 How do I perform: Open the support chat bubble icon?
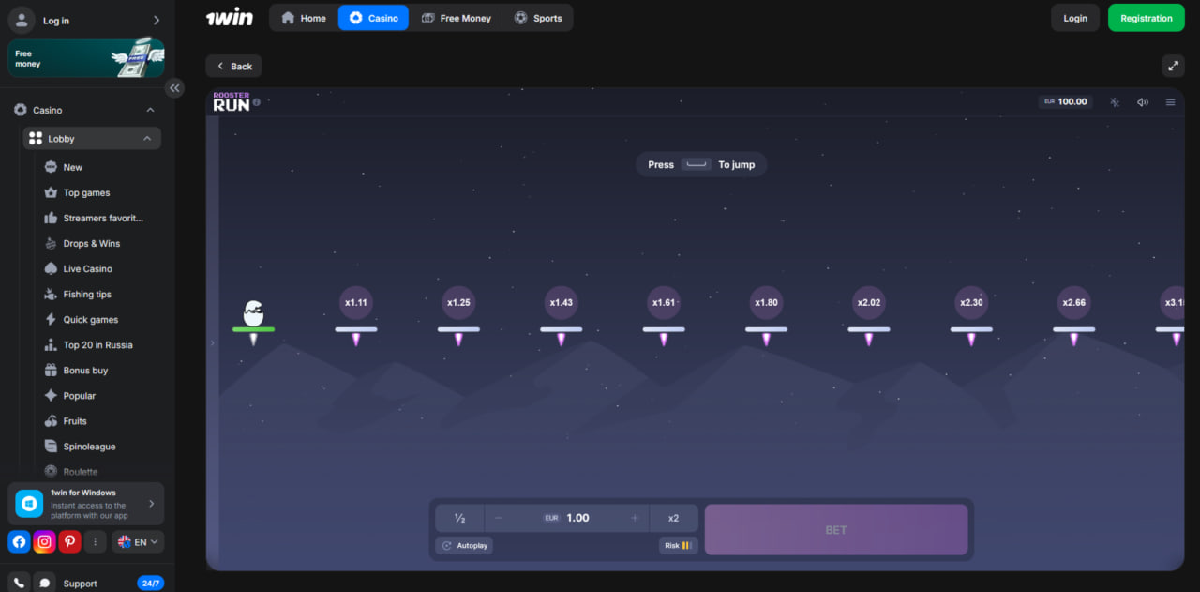coord(44,582)
